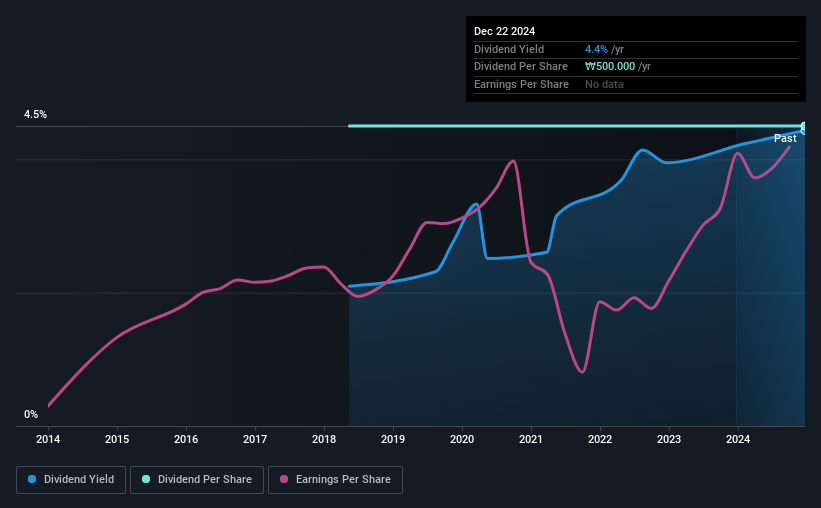Click the teal Dividend Per Share legend dot

click(x=146, y=479)
